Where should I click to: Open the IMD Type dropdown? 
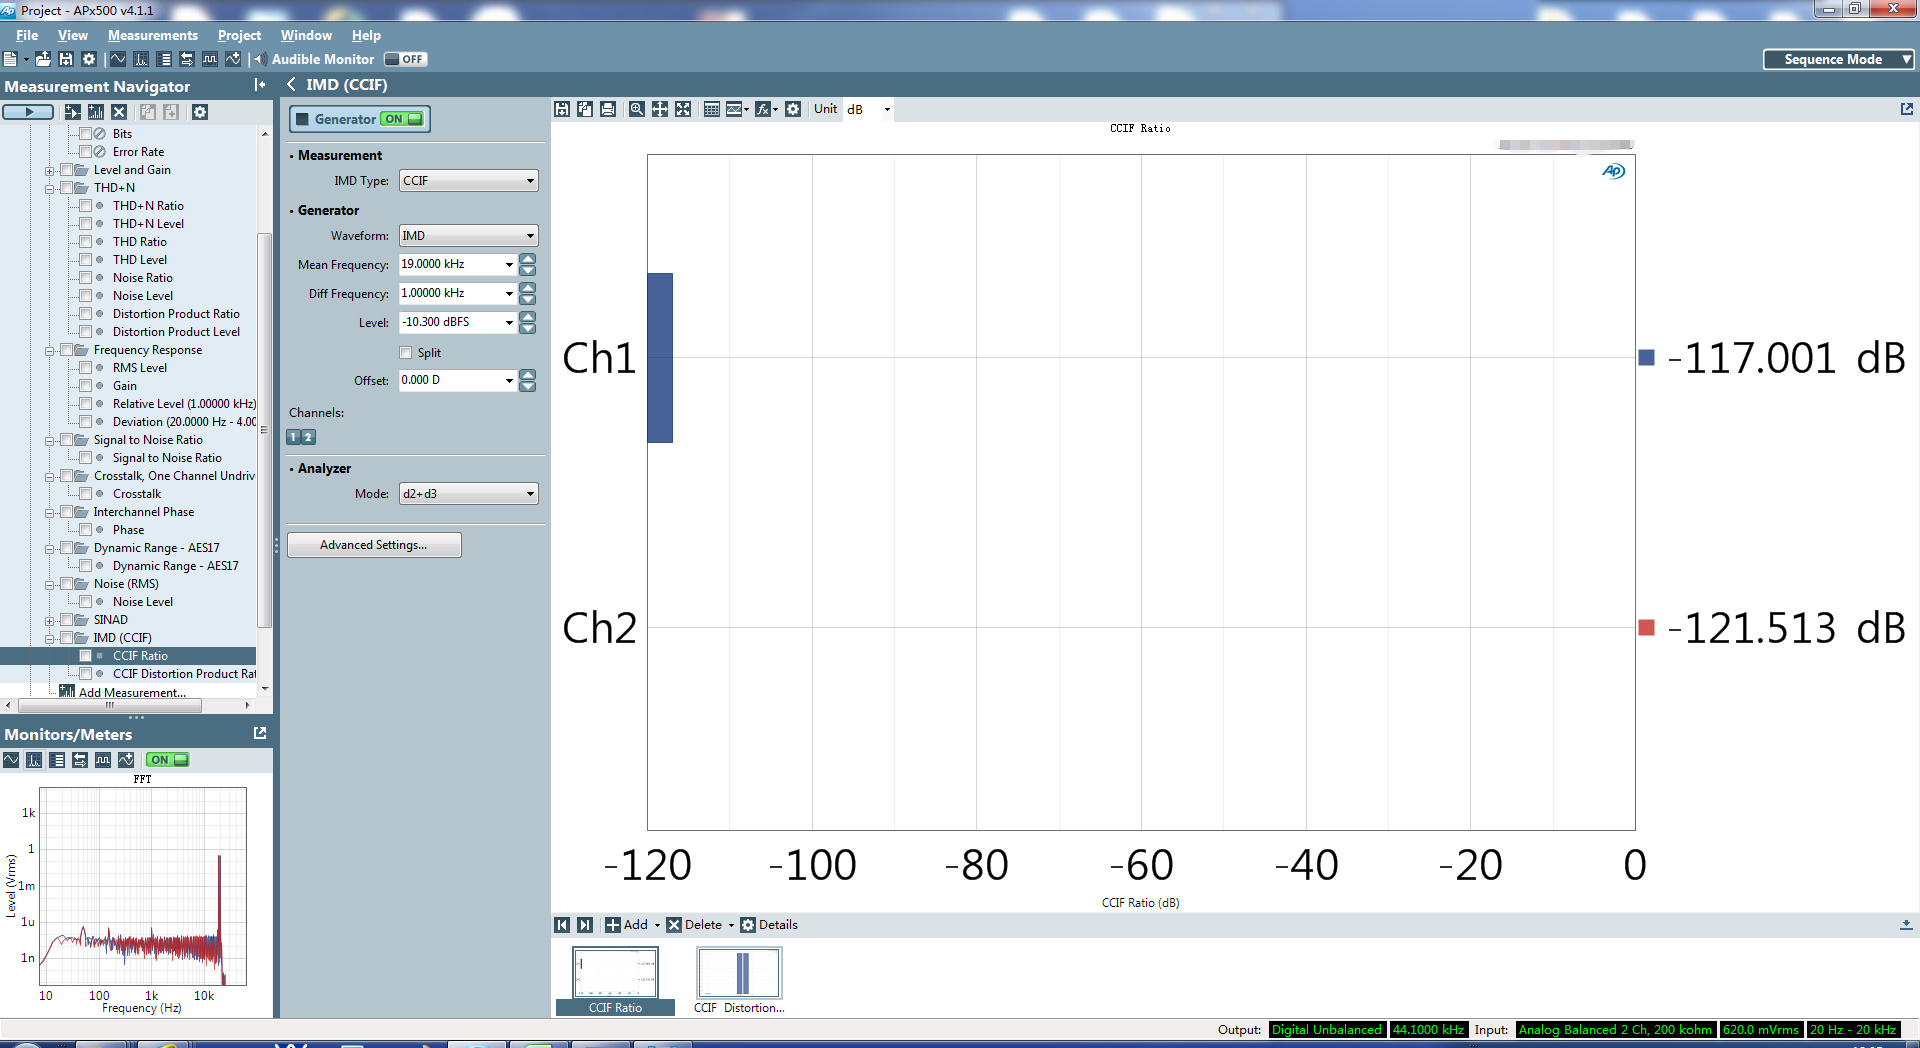[x=468, y=181]
